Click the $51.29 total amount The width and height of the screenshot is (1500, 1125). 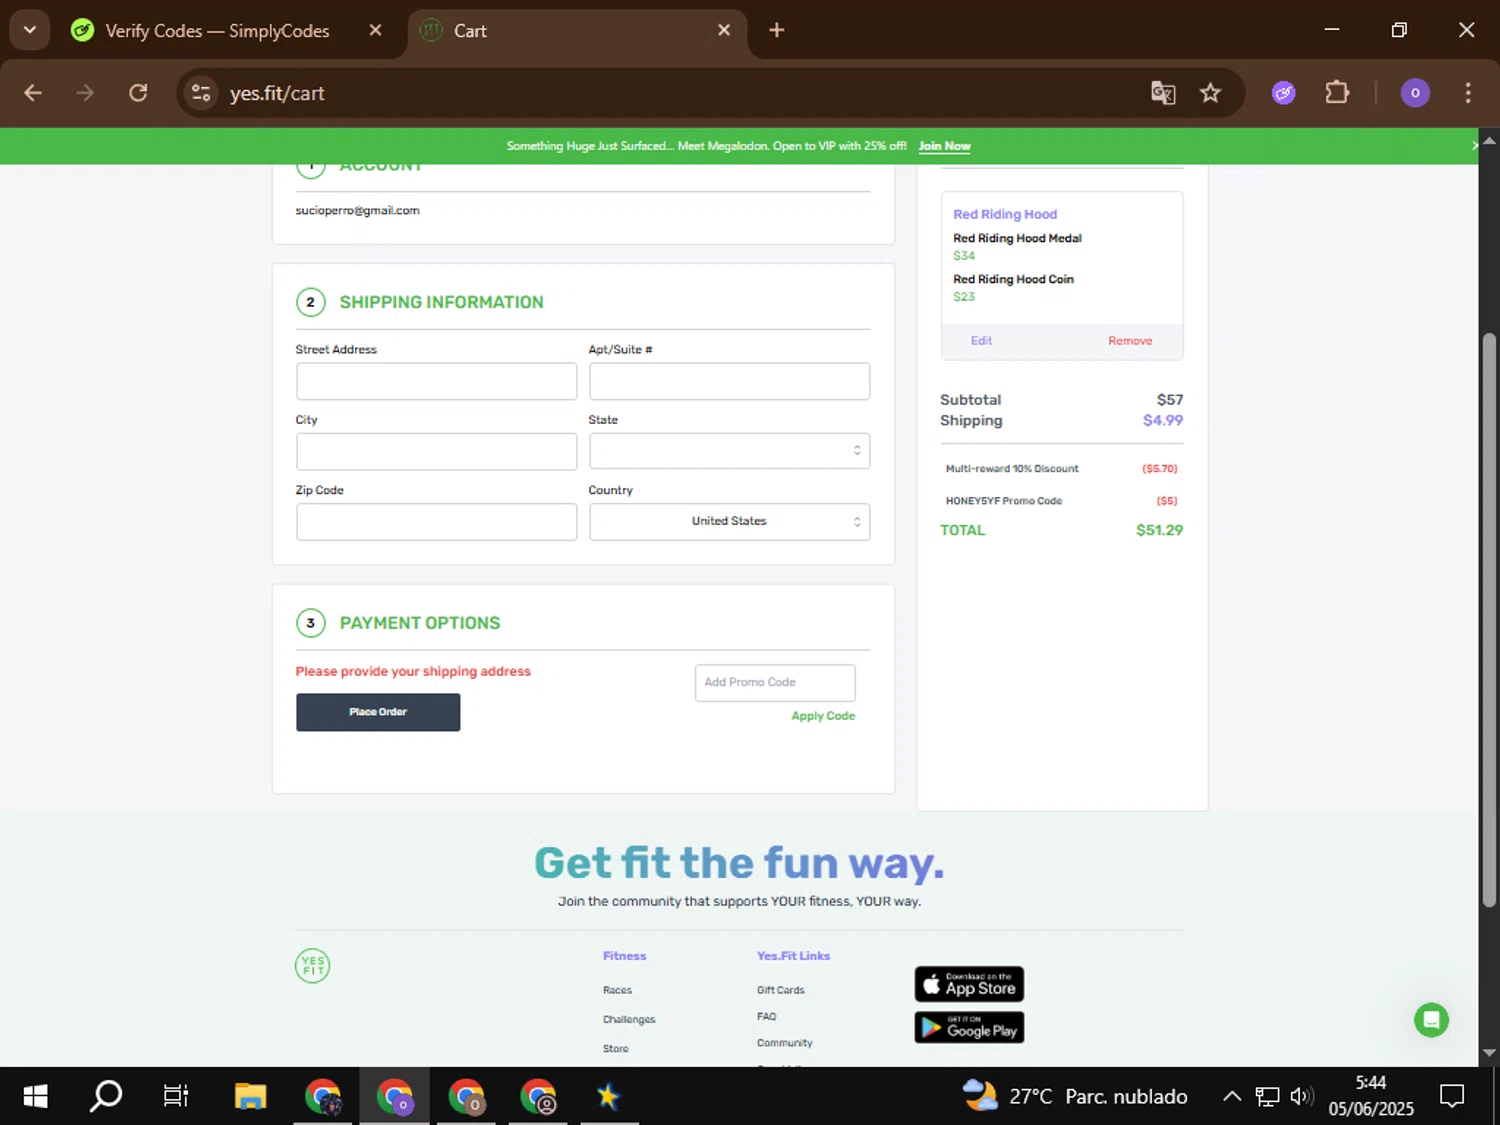click(x=1159, y=530)
